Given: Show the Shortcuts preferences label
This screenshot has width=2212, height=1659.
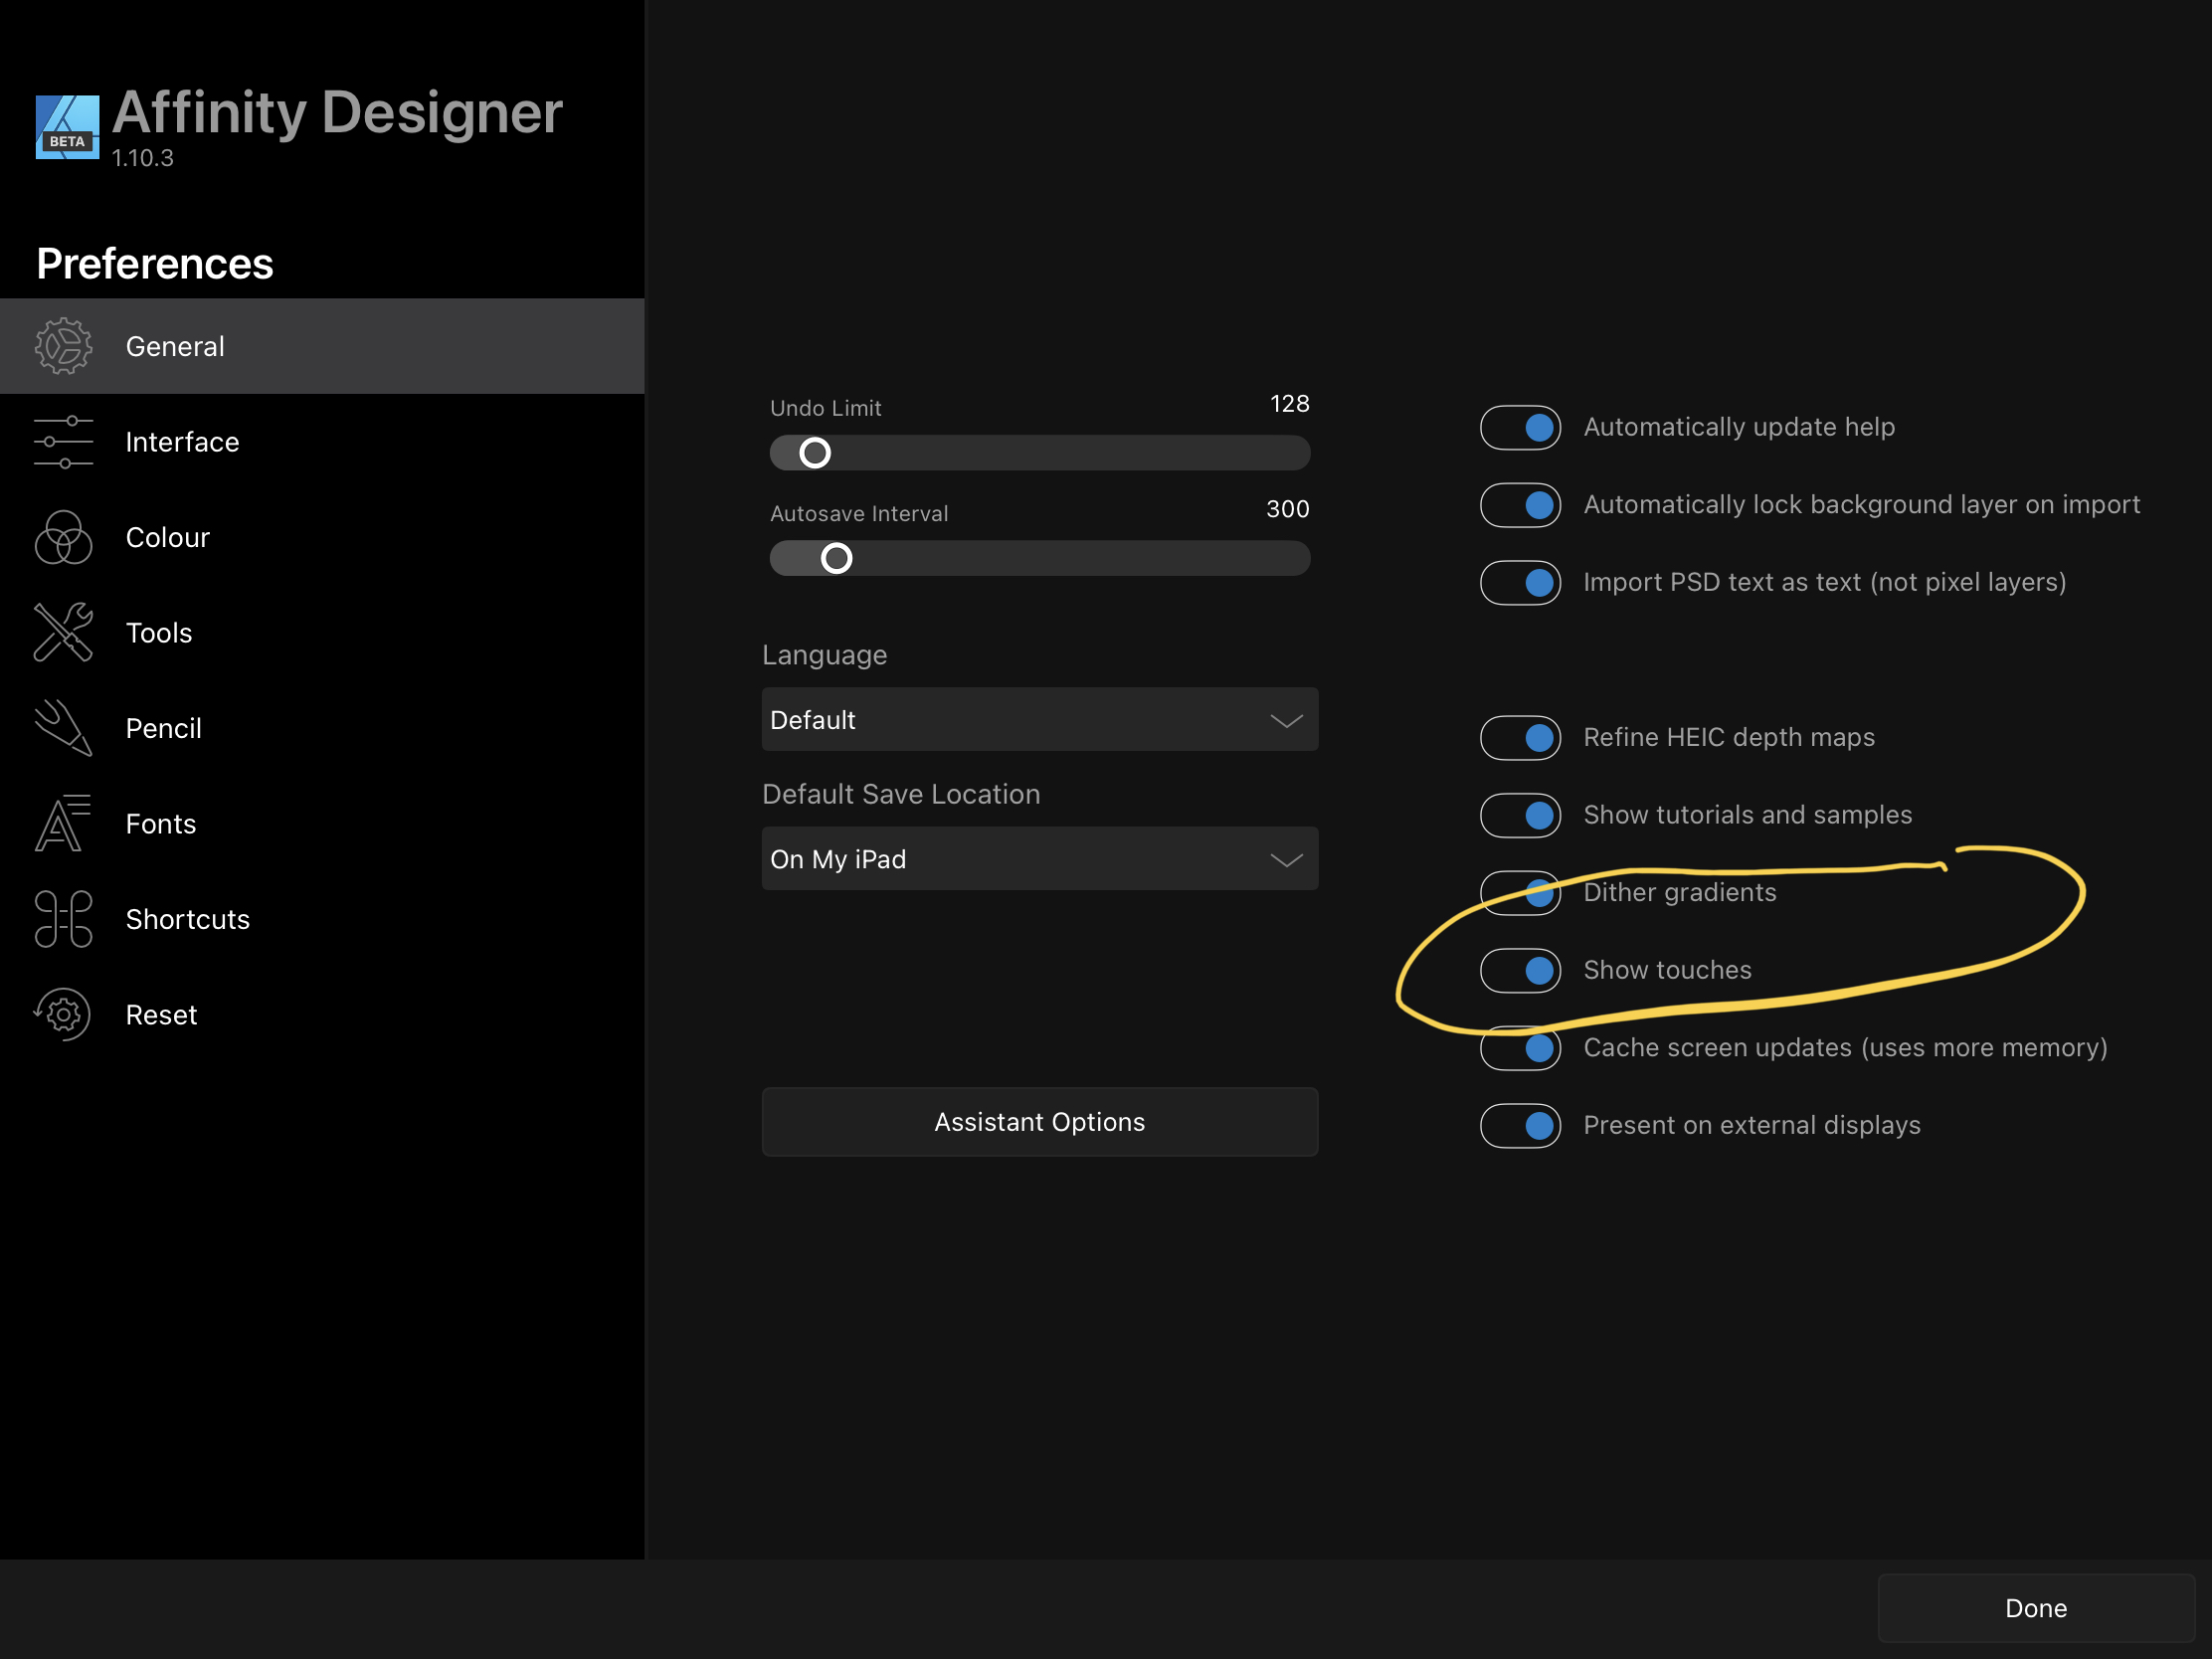Looking at the screenshot, I should [x=187, y=919].
